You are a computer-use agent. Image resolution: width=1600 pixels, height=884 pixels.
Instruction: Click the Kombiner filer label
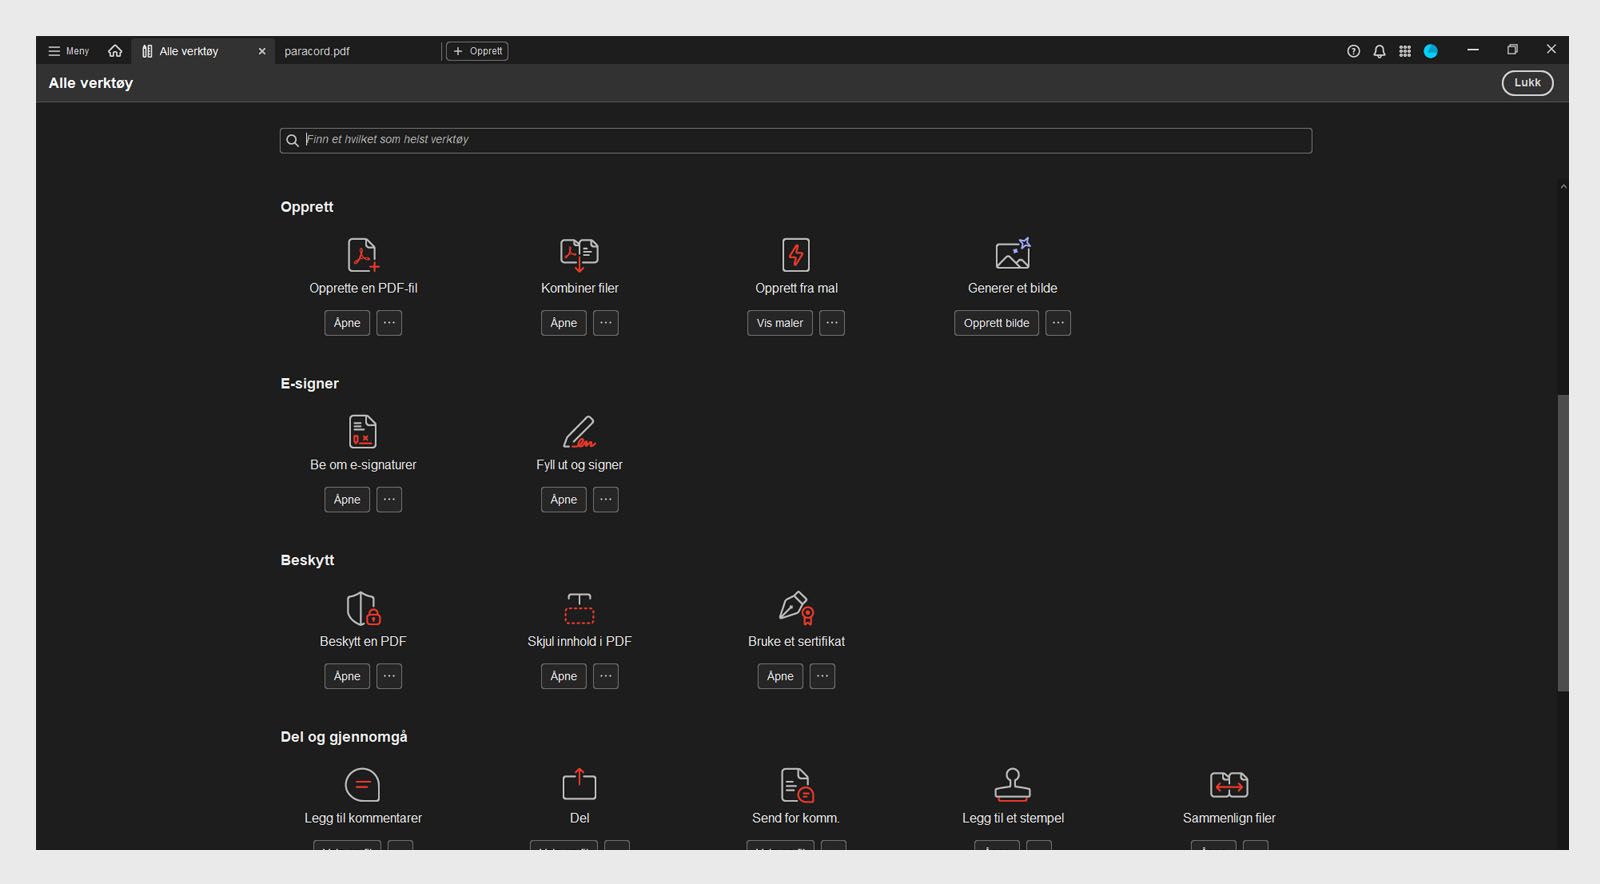tap(580, 288)
